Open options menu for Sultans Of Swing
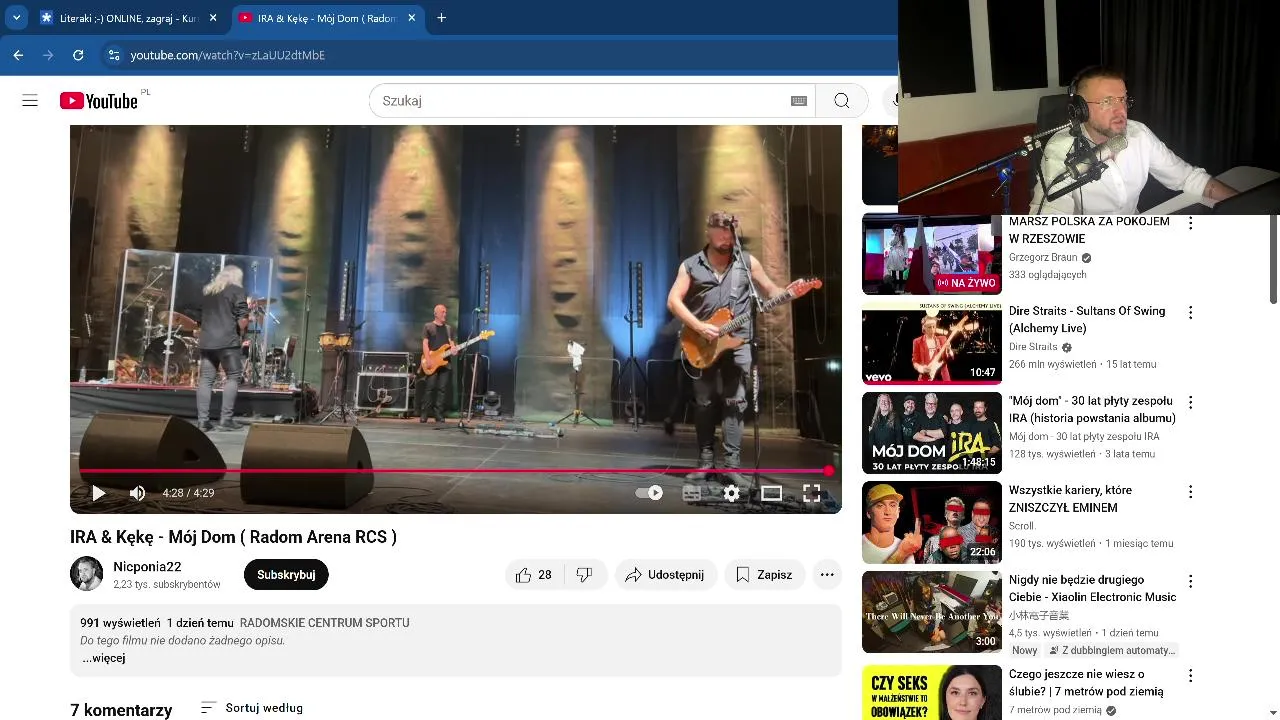 [x=1190, y=313]
